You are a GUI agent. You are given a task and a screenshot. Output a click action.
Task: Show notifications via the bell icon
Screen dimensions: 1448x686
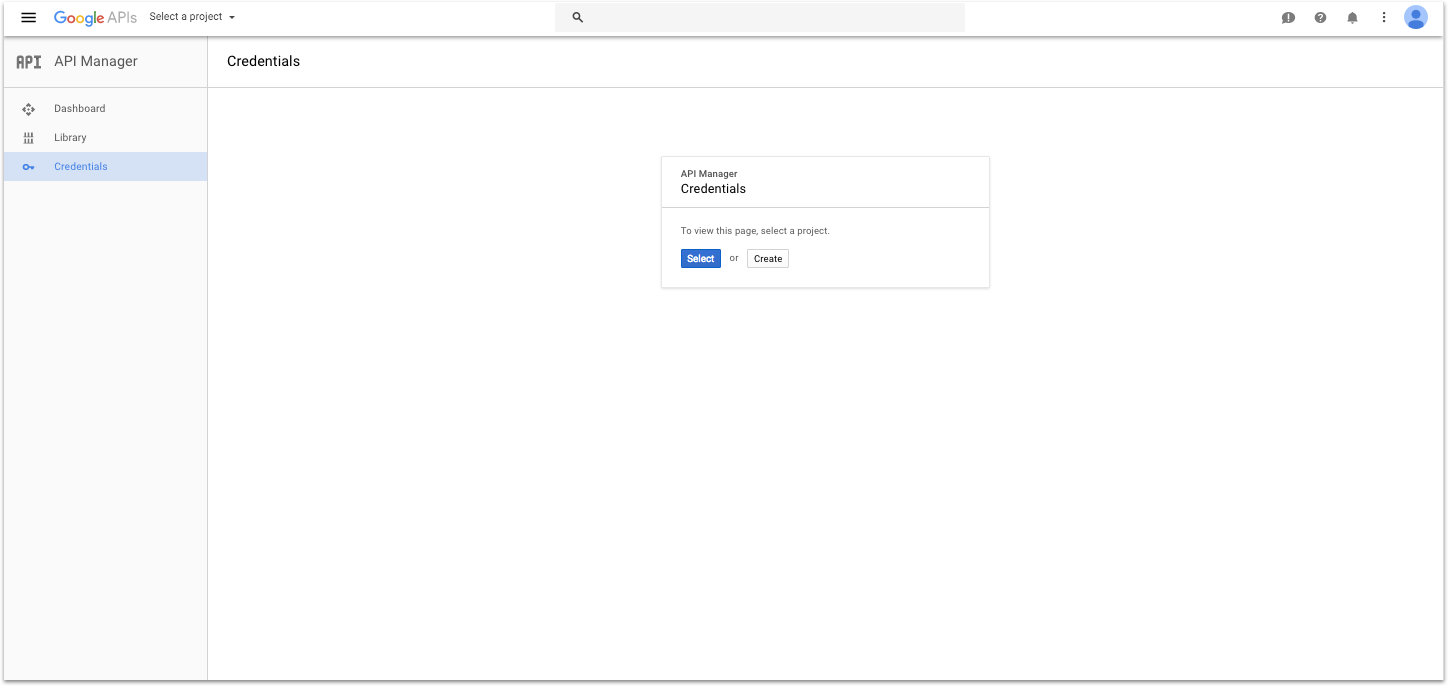pyautogui.click(x=1352, y=18)
